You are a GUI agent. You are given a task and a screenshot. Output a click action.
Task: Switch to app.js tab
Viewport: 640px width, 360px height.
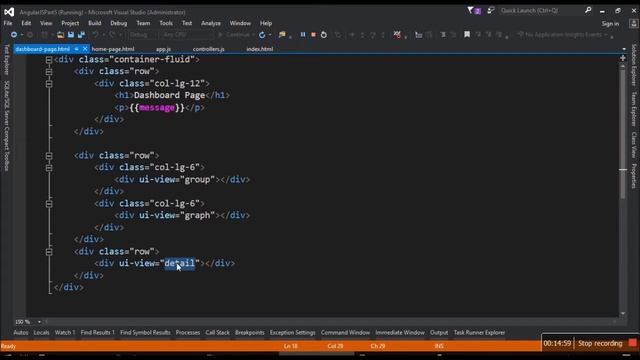point(163,49)
